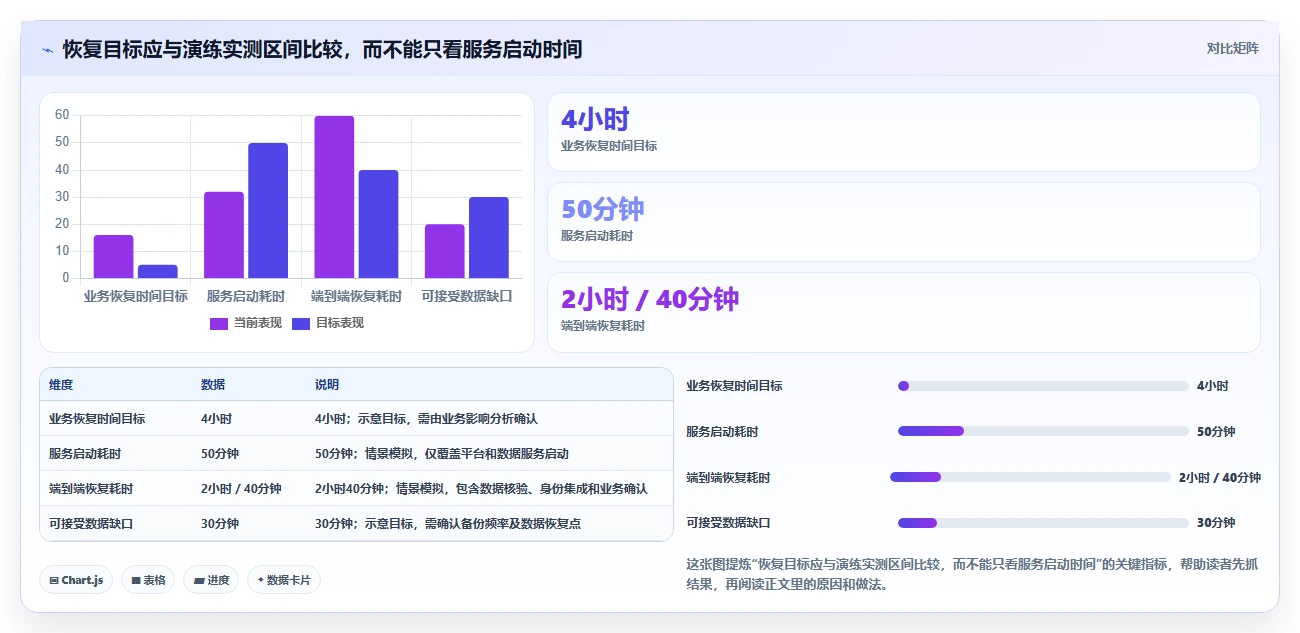Click the purple 当前表现 bar for 业务恢复时间目标
The width and height of the screenshot is (1300, 633).
click(x=113, y=256)
